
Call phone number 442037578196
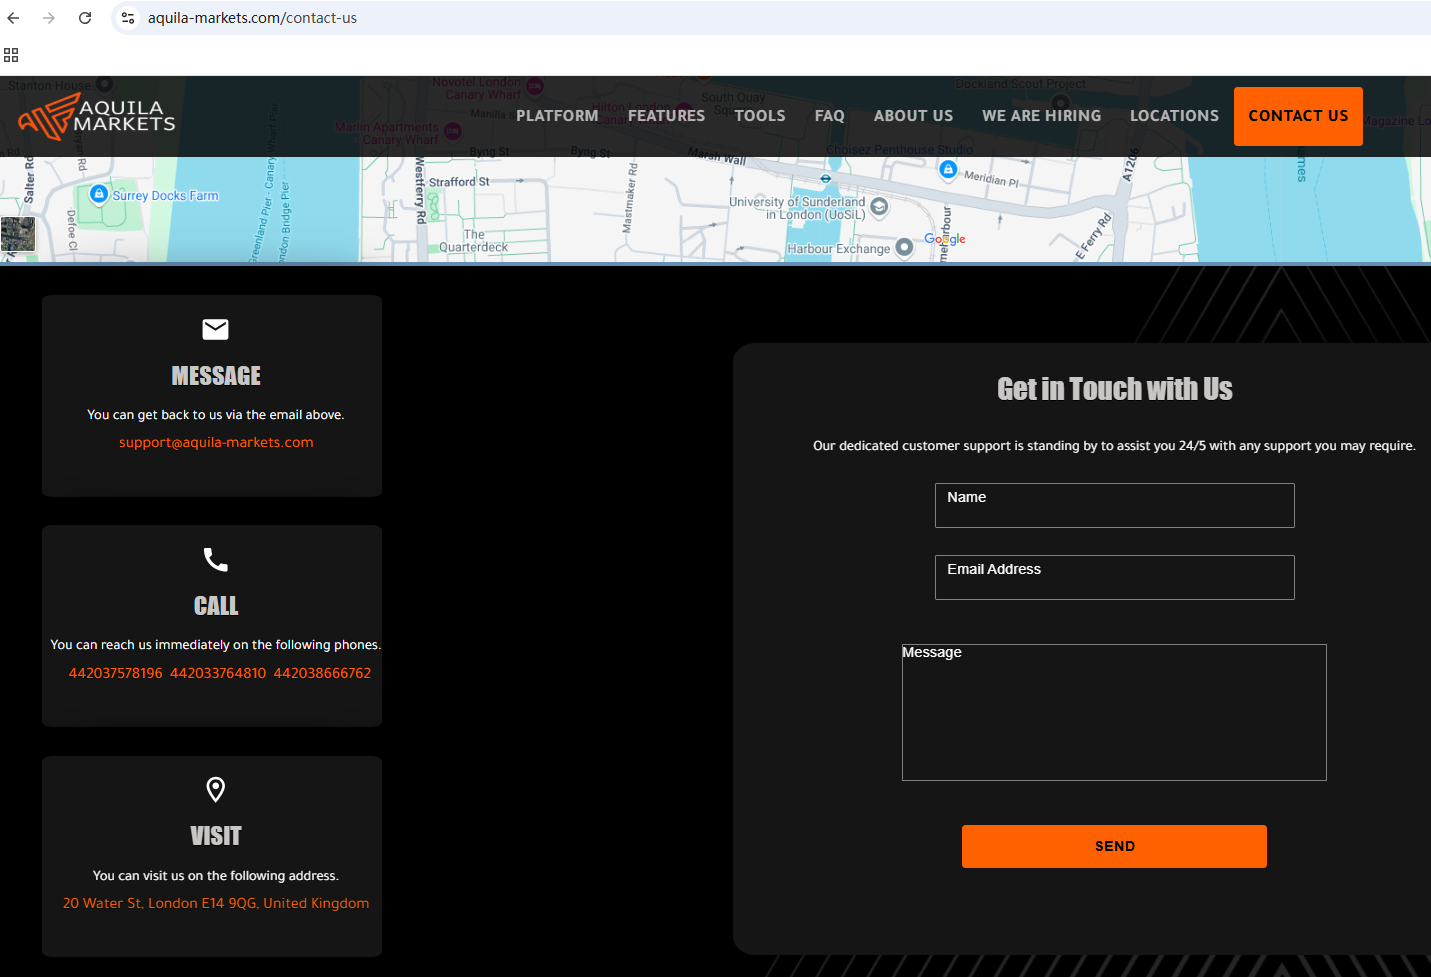tap(115, 673)
